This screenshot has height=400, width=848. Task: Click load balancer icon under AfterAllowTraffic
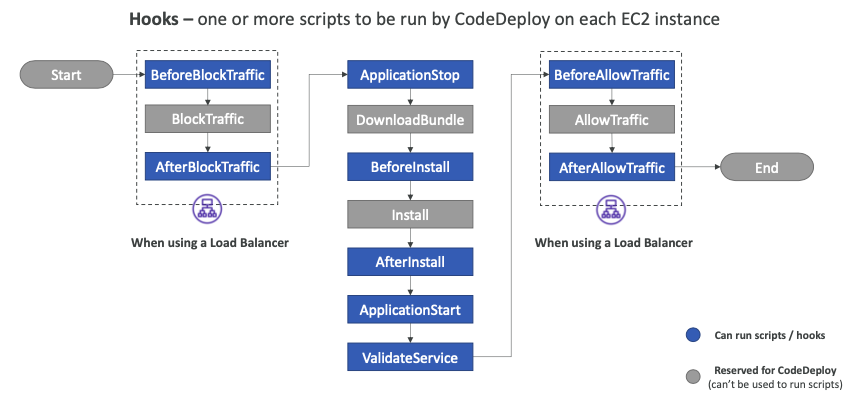611,209
